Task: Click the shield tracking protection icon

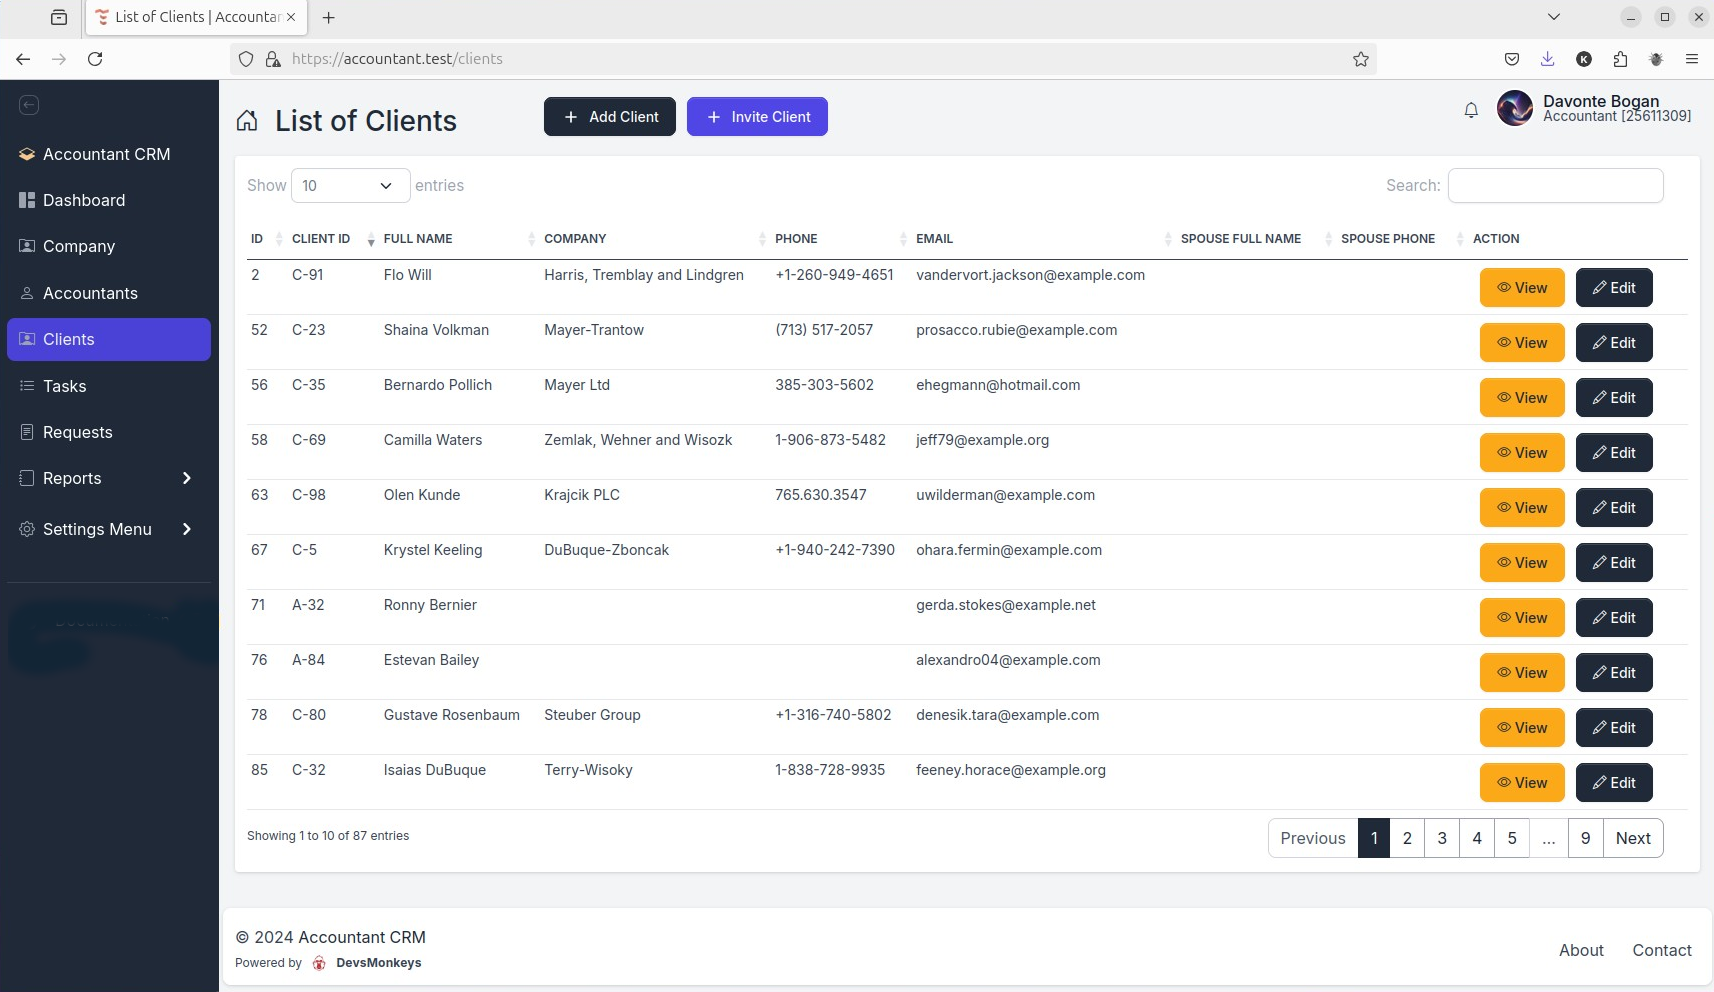Action: (x=246, y=59)
